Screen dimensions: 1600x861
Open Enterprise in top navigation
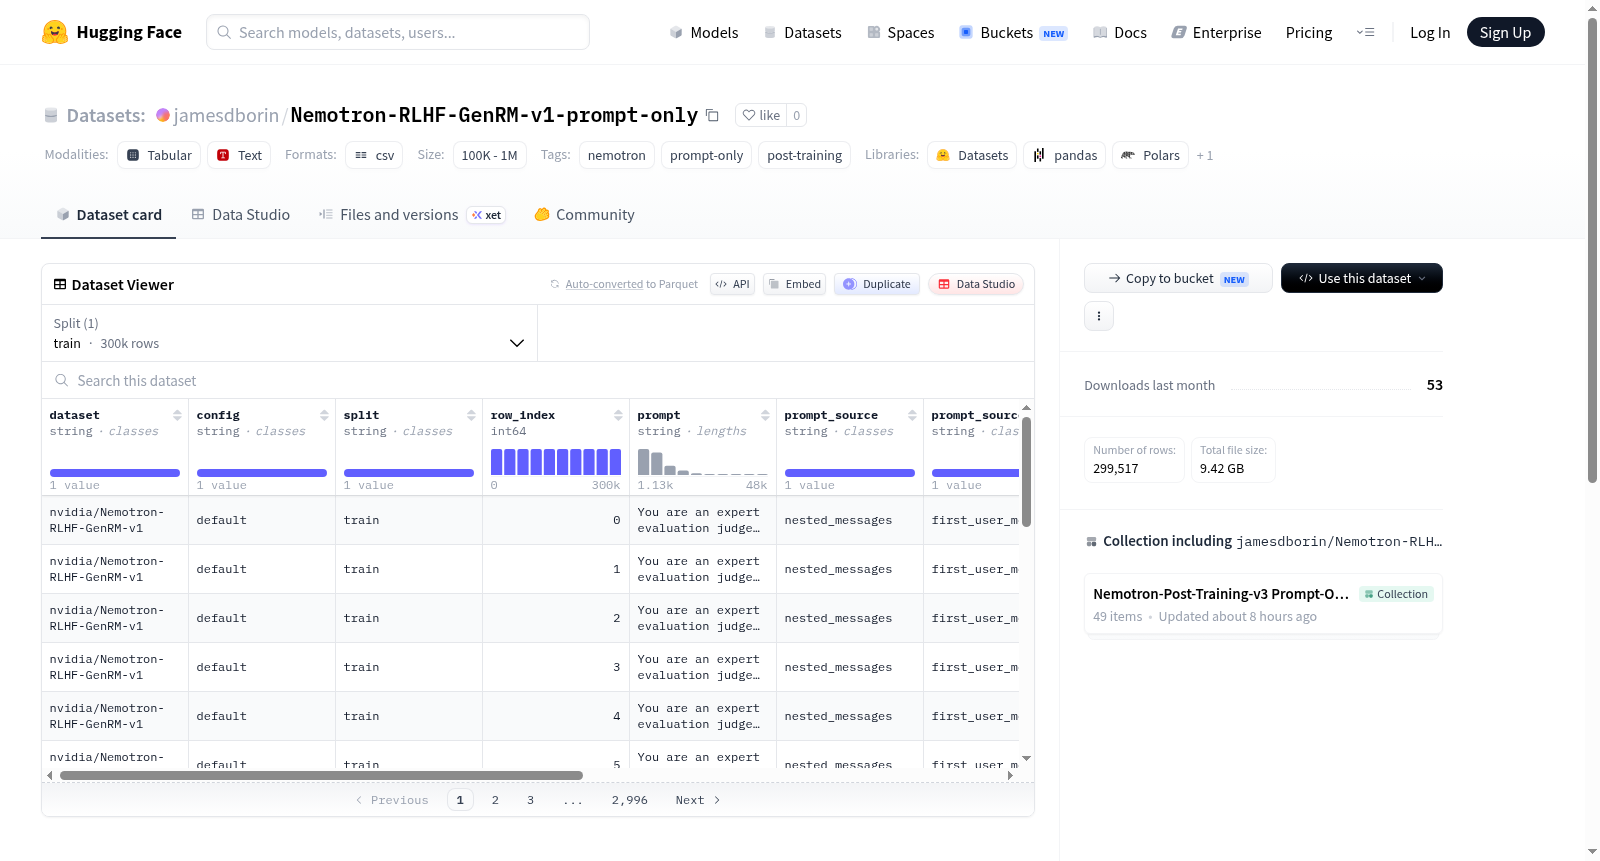tap(1216, 32)
